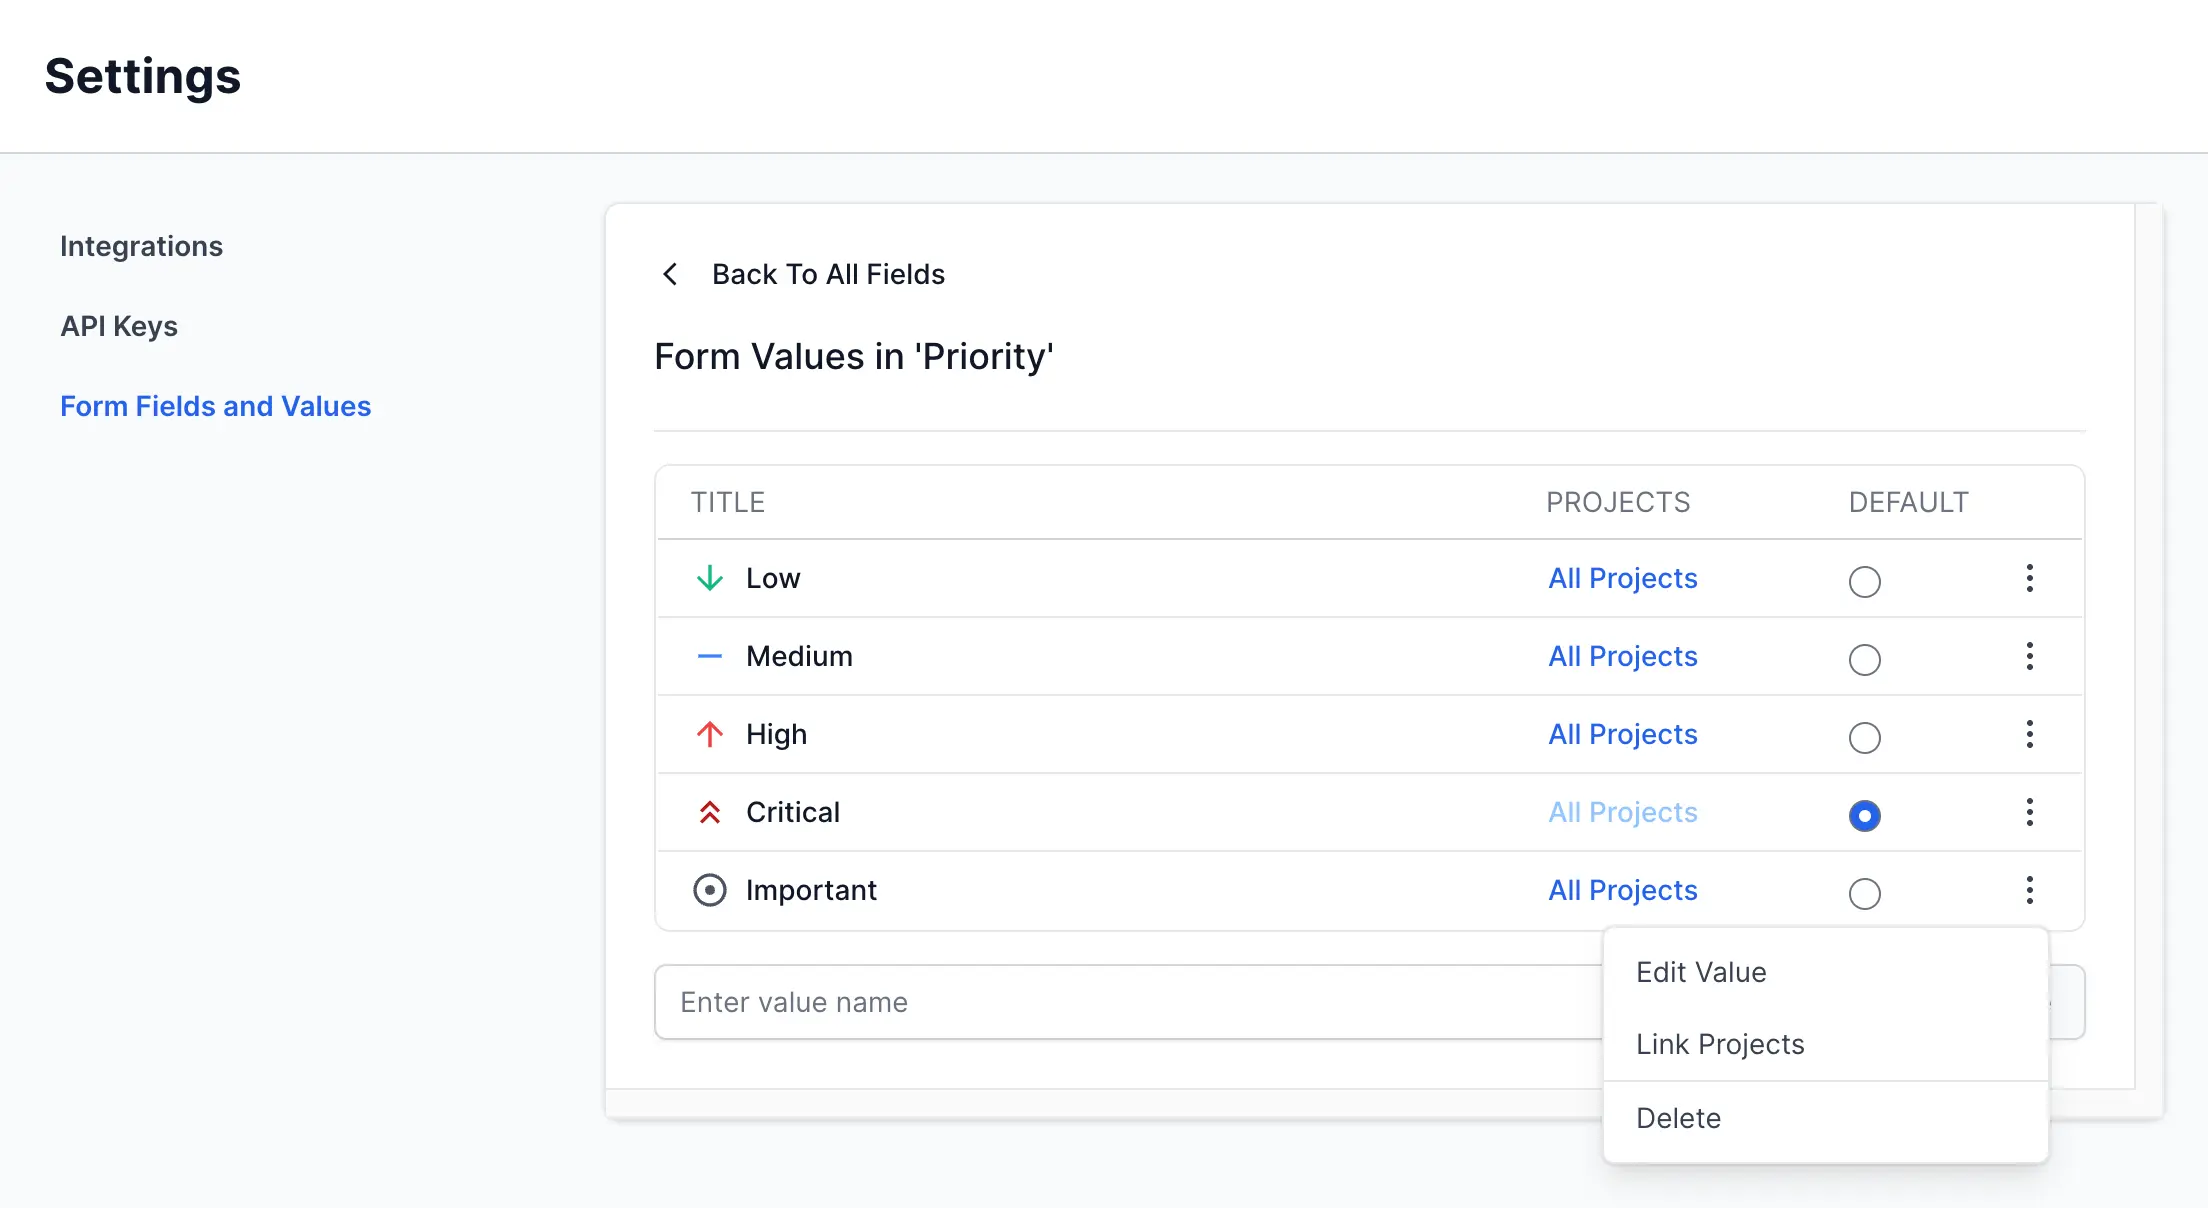
Task: Toggle the kebab menu for Important
Action: coord(2030,890)
